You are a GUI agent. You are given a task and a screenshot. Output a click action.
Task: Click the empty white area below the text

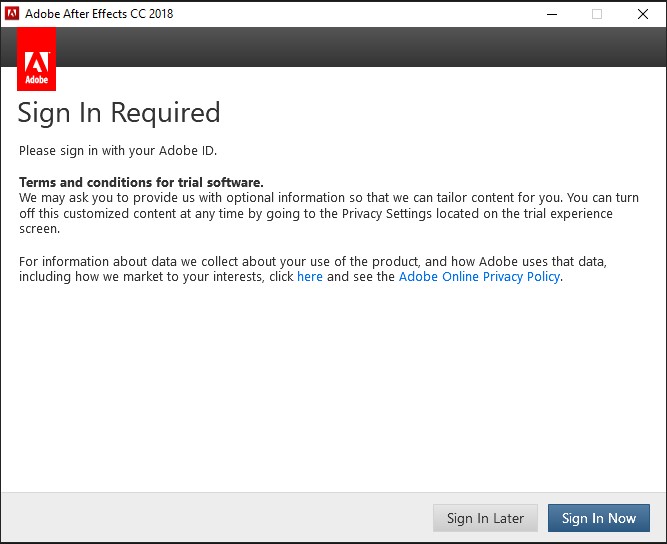pyautogui.click(x=333, y=390)
